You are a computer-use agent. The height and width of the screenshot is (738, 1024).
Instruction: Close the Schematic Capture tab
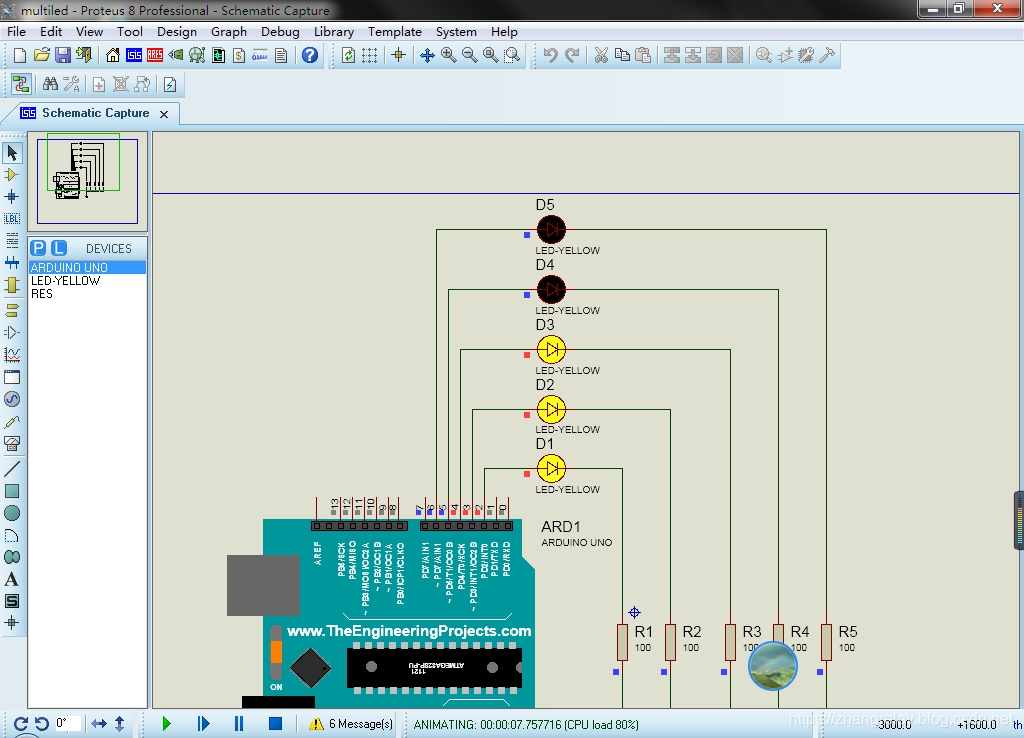coord(164,114)
